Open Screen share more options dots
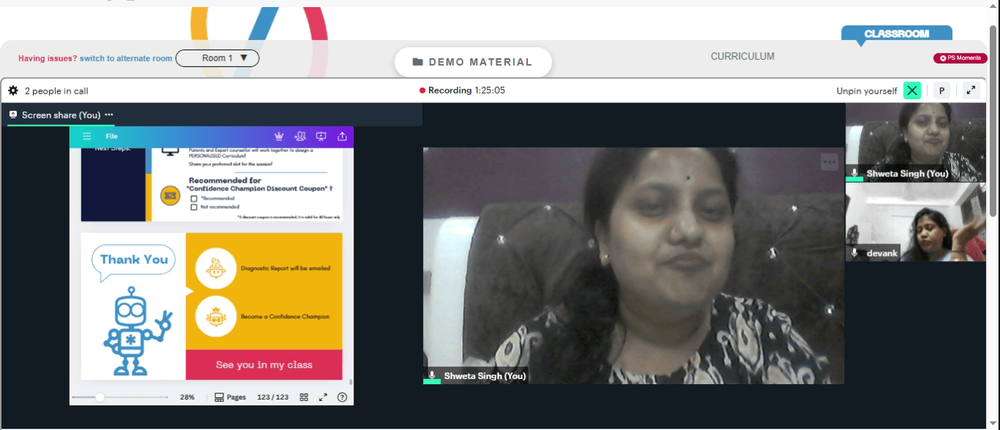The width and height of the screenshot is (1000, 430). [x=109, y=115]
